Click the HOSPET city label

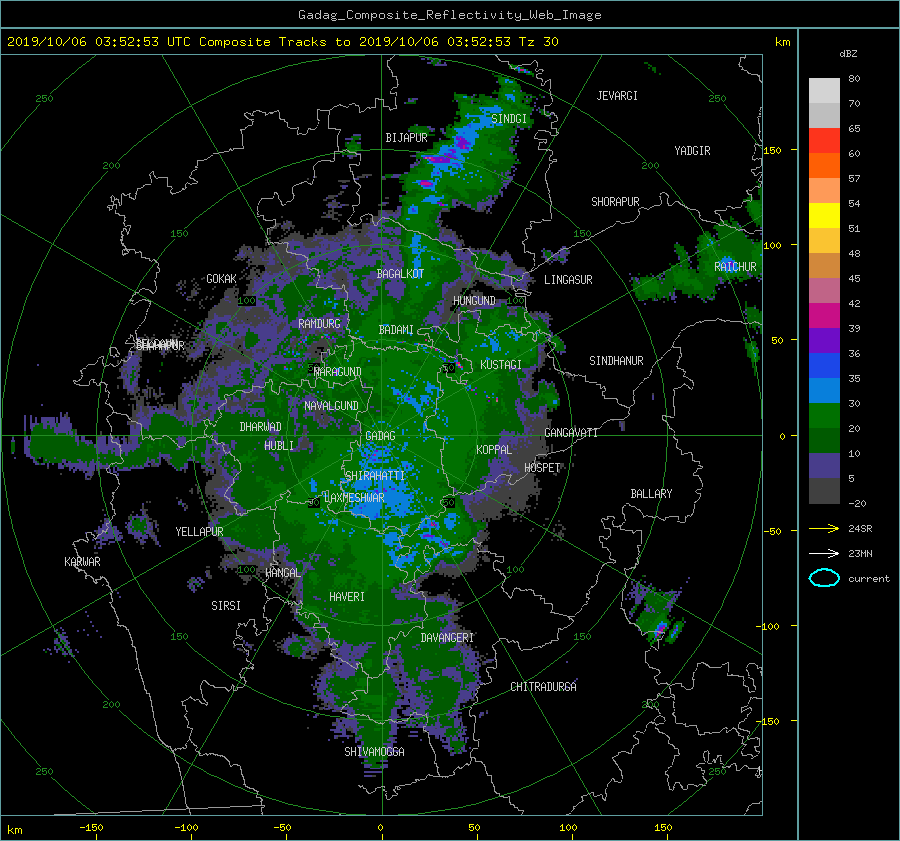coord(542,468)
